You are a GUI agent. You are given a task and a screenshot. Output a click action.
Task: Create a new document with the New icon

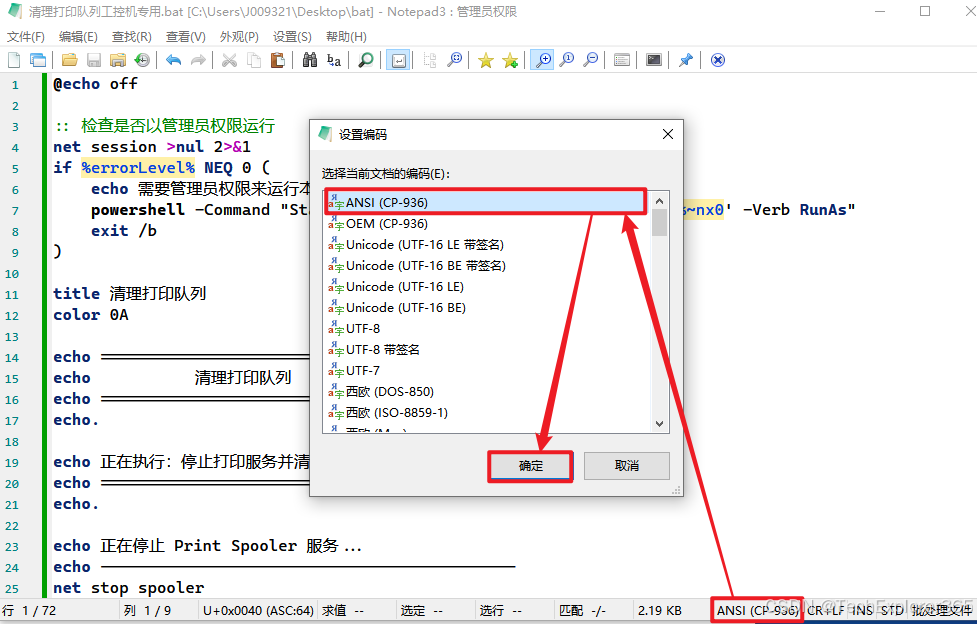click(13, 60)
